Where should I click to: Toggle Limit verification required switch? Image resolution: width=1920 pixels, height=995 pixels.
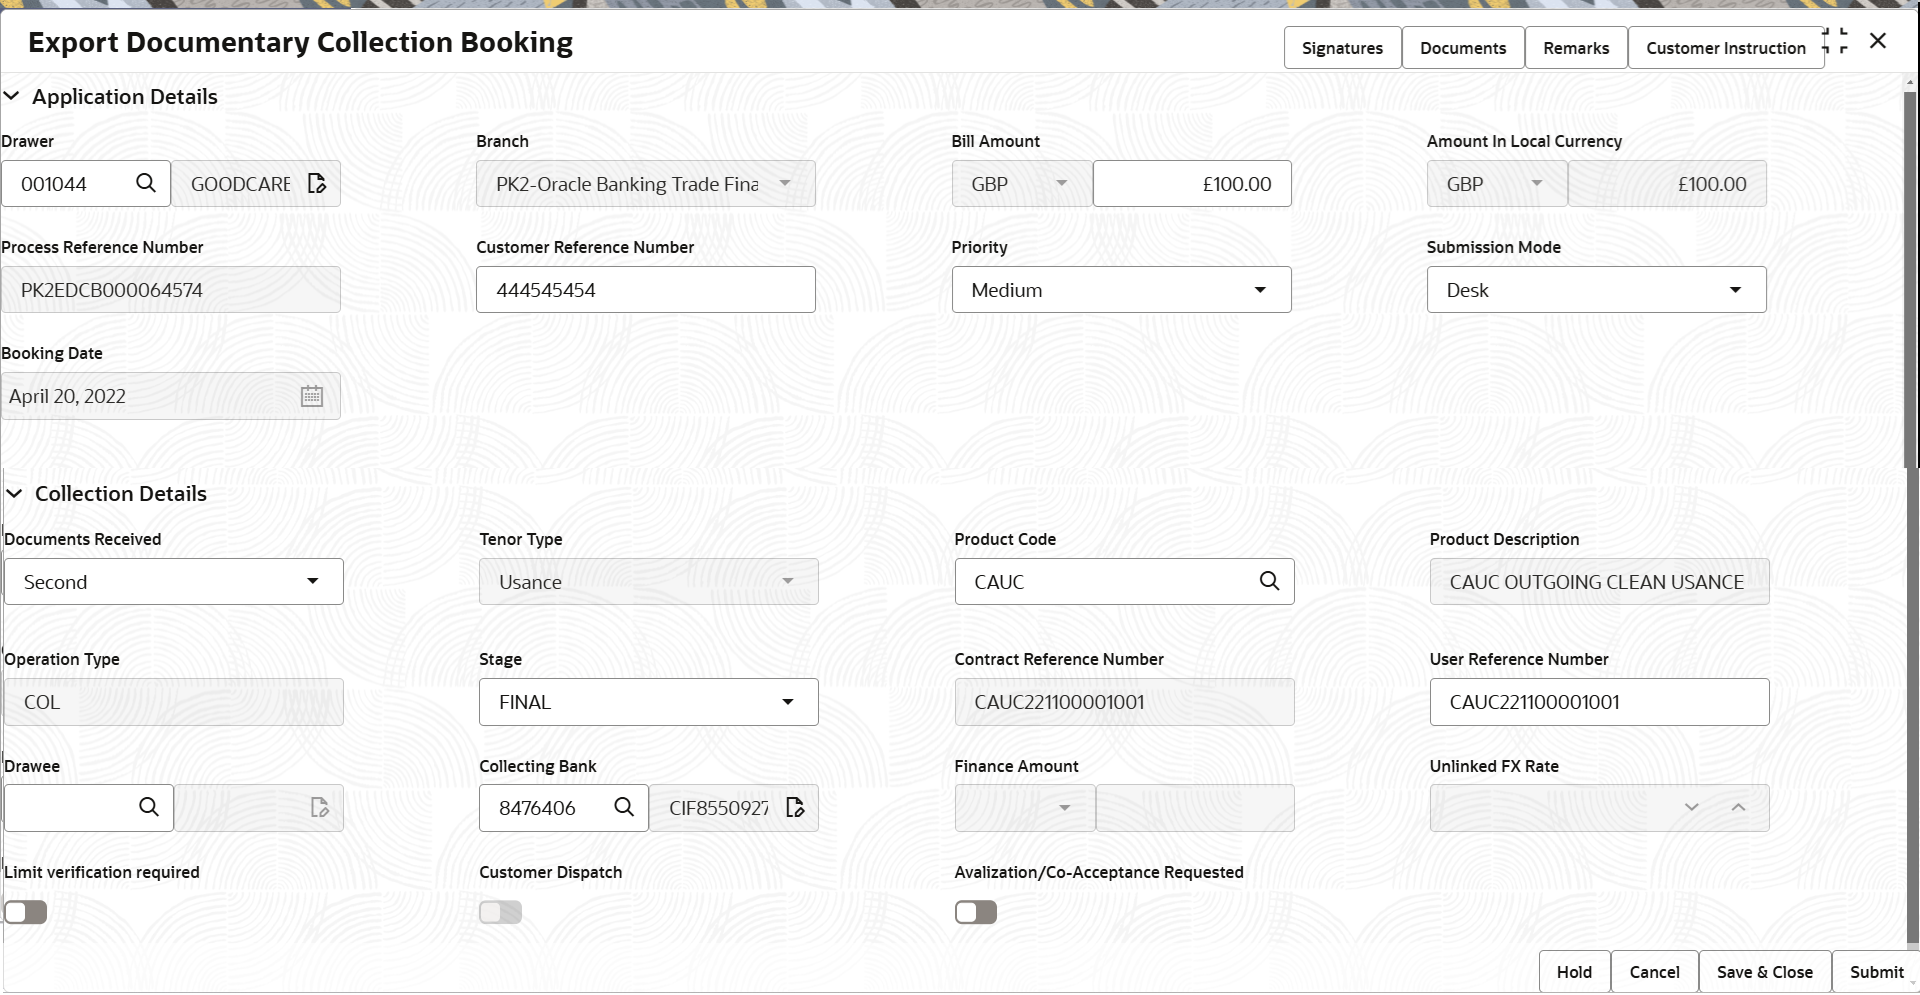[26, 912]
